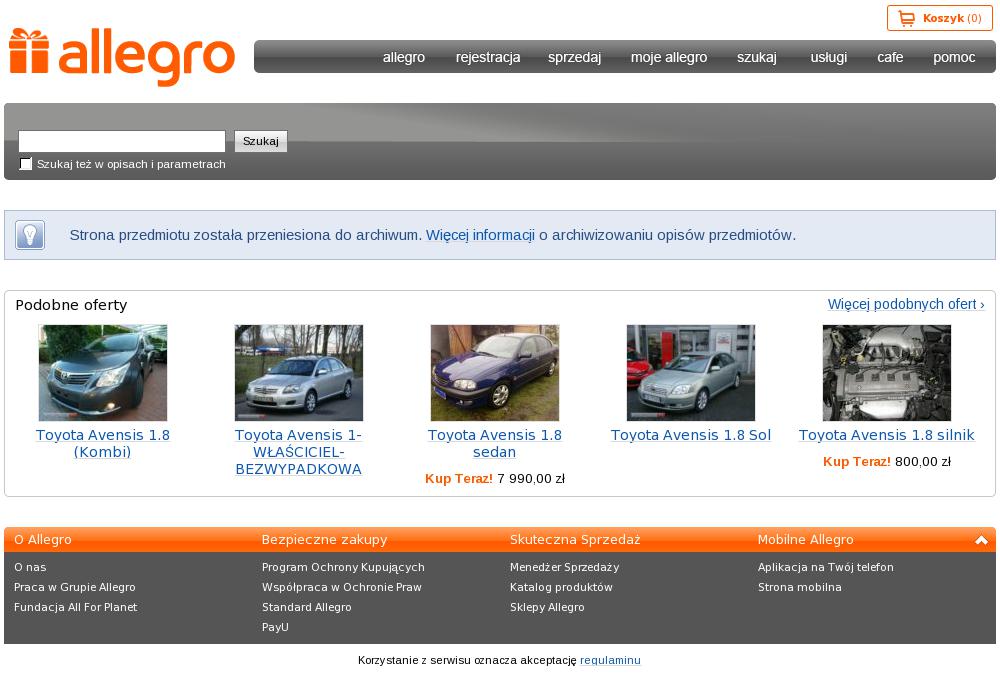Viewport: 1000px width, 680px height.
Task: Open Więcej podobnych ofert link
Action: [x=906, y=304]
